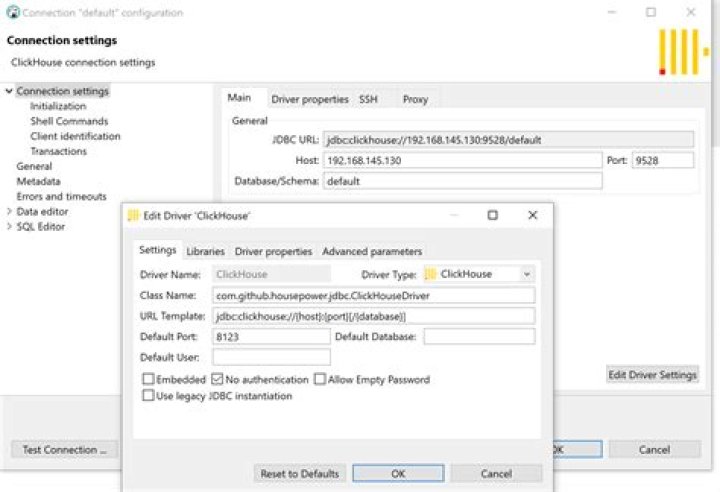Viewport: 720px width, 492px height.
Task: Select the Main tab in connection settings
Action: tap(239, 97)
